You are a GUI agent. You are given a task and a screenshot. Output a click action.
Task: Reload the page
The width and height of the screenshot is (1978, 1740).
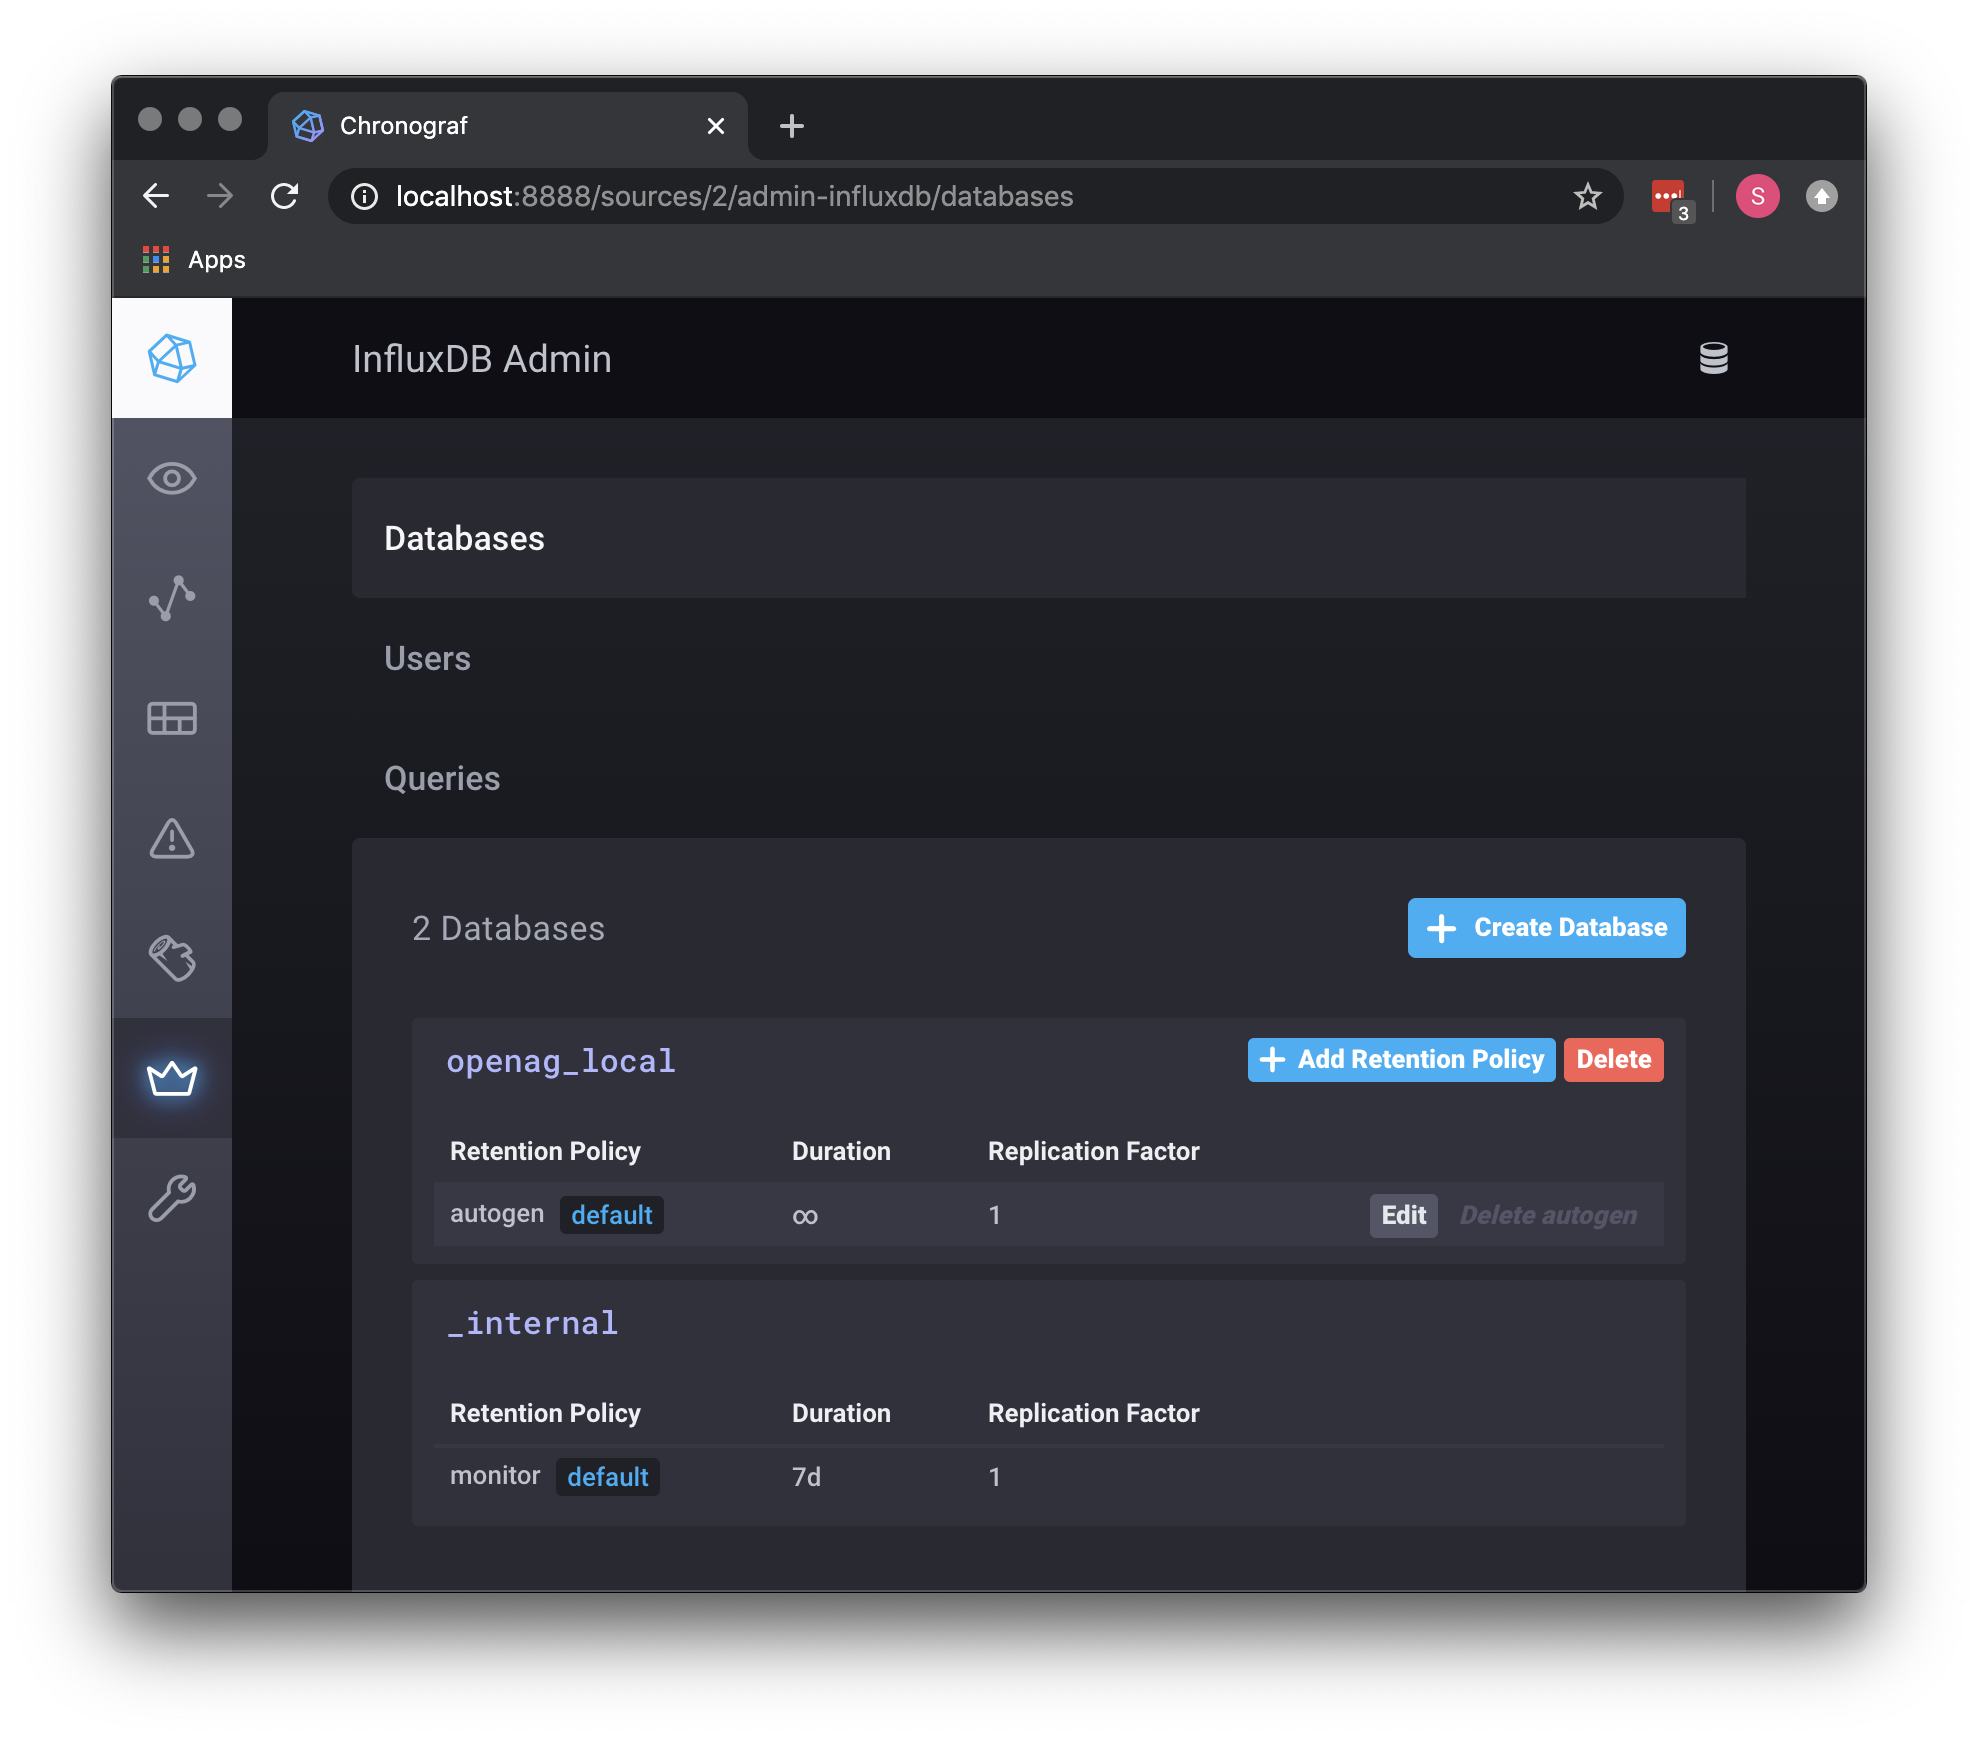(x=285, y=196)
